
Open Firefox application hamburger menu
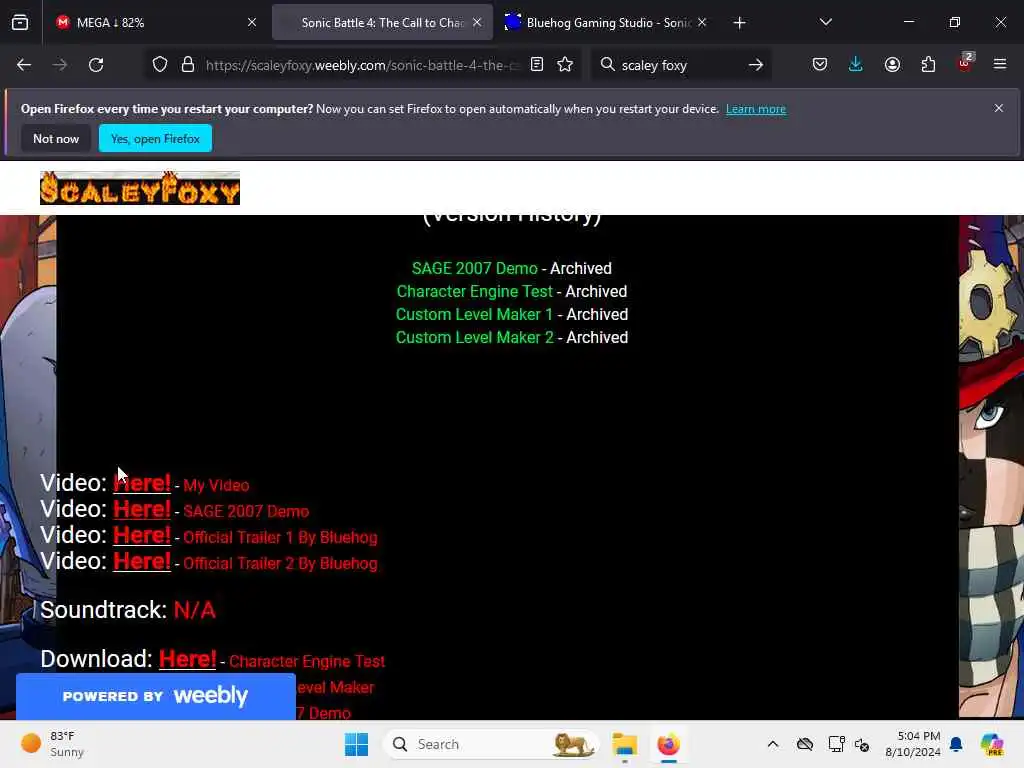coord(1000,65)
